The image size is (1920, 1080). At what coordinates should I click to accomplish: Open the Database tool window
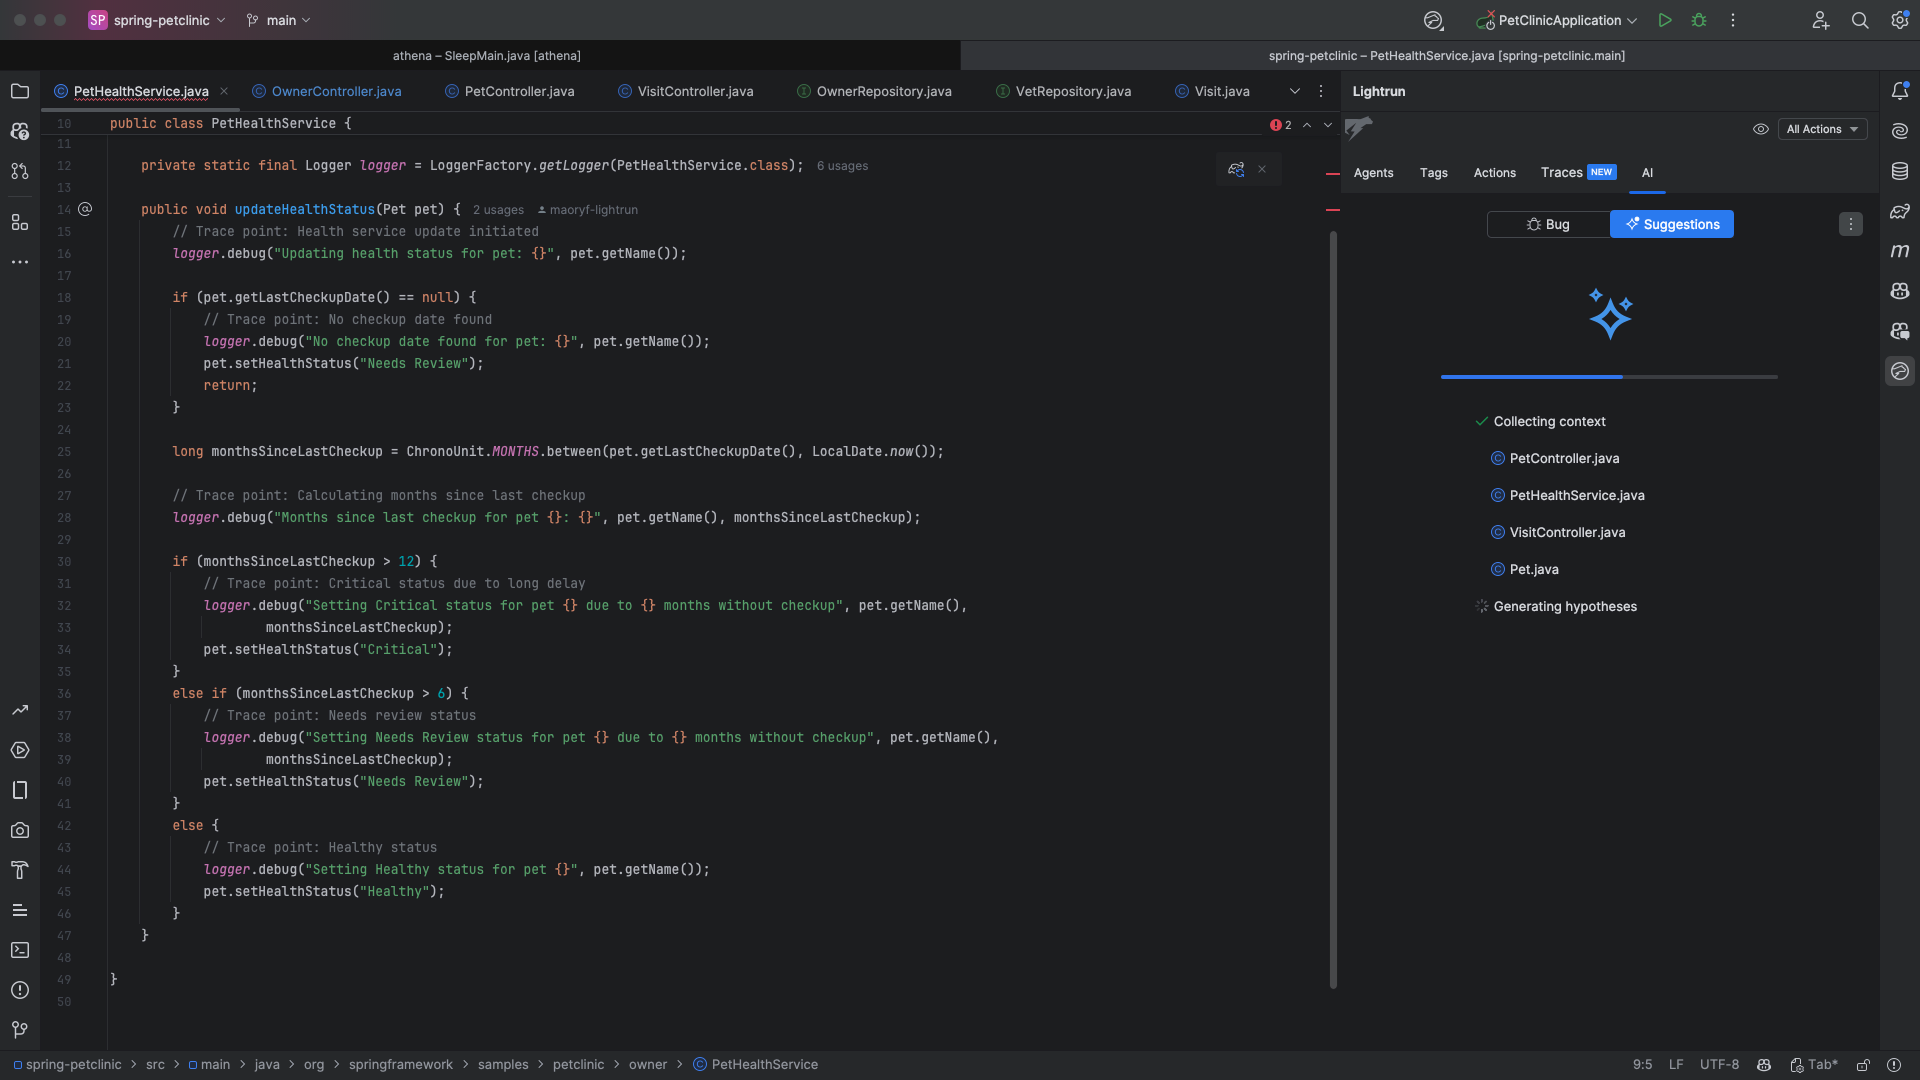(x=1901, y=171)
